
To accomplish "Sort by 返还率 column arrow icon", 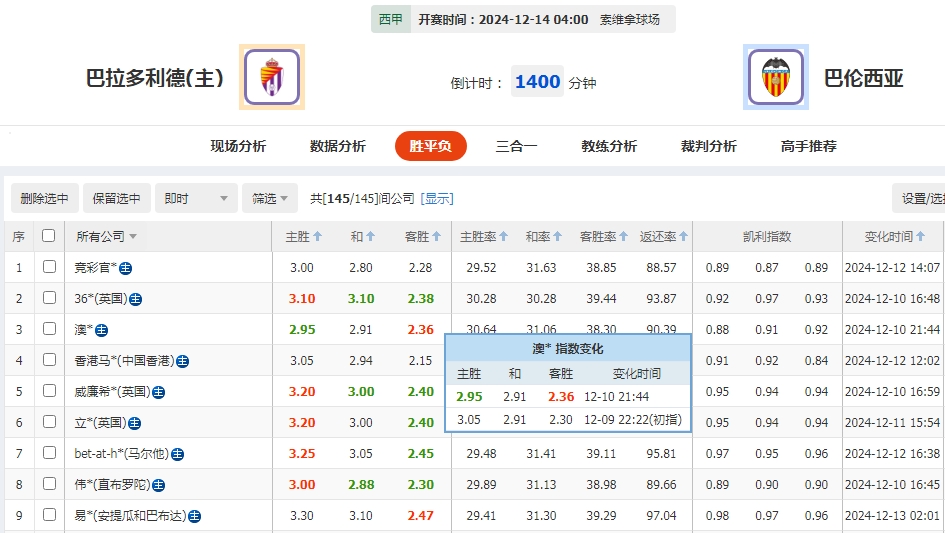I will click(x=684, y=237).
